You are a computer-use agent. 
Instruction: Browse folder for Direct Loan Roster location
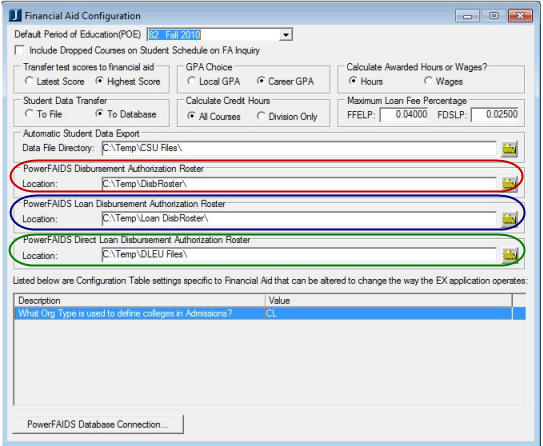click(509, 256)
